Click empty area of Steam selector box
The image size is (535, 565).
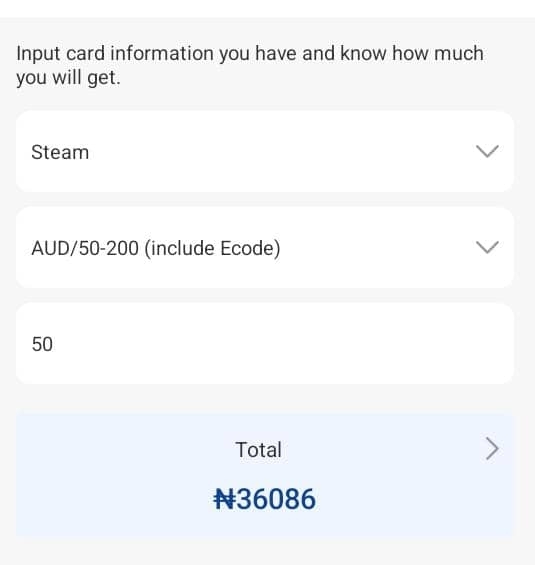point(281,151)
